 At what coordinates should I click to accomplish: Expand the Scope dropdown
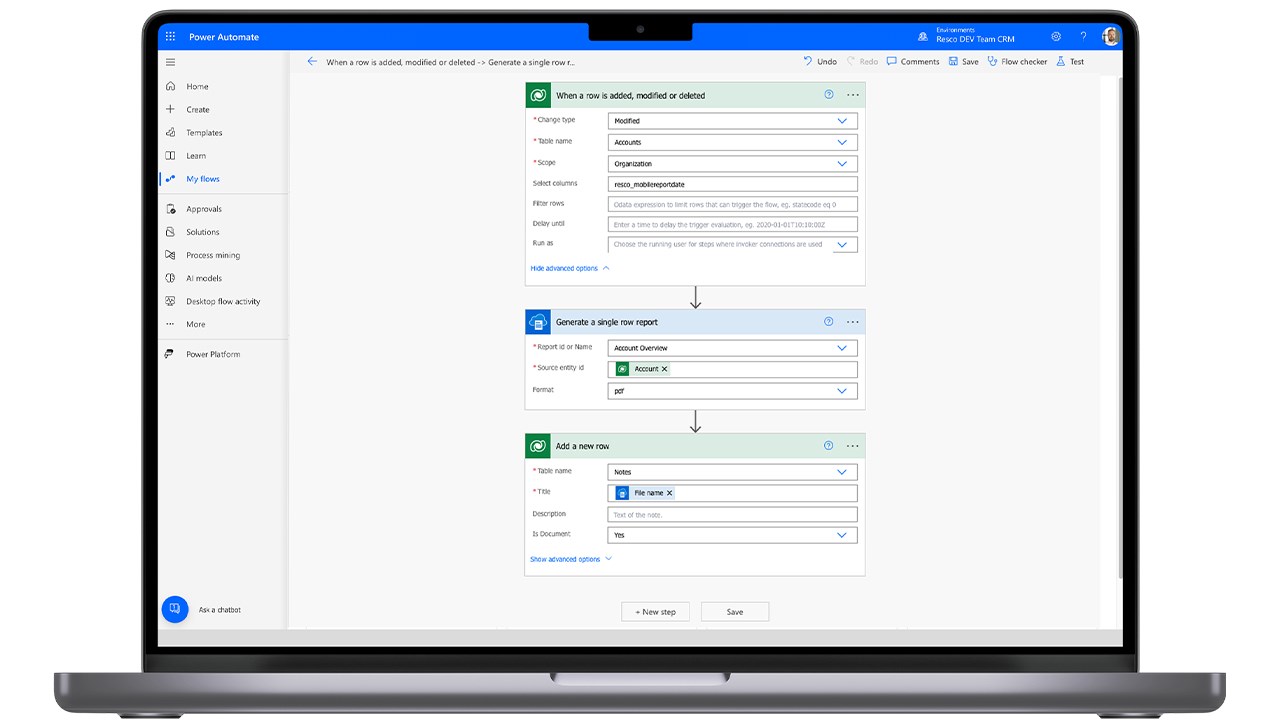[842, 163]
